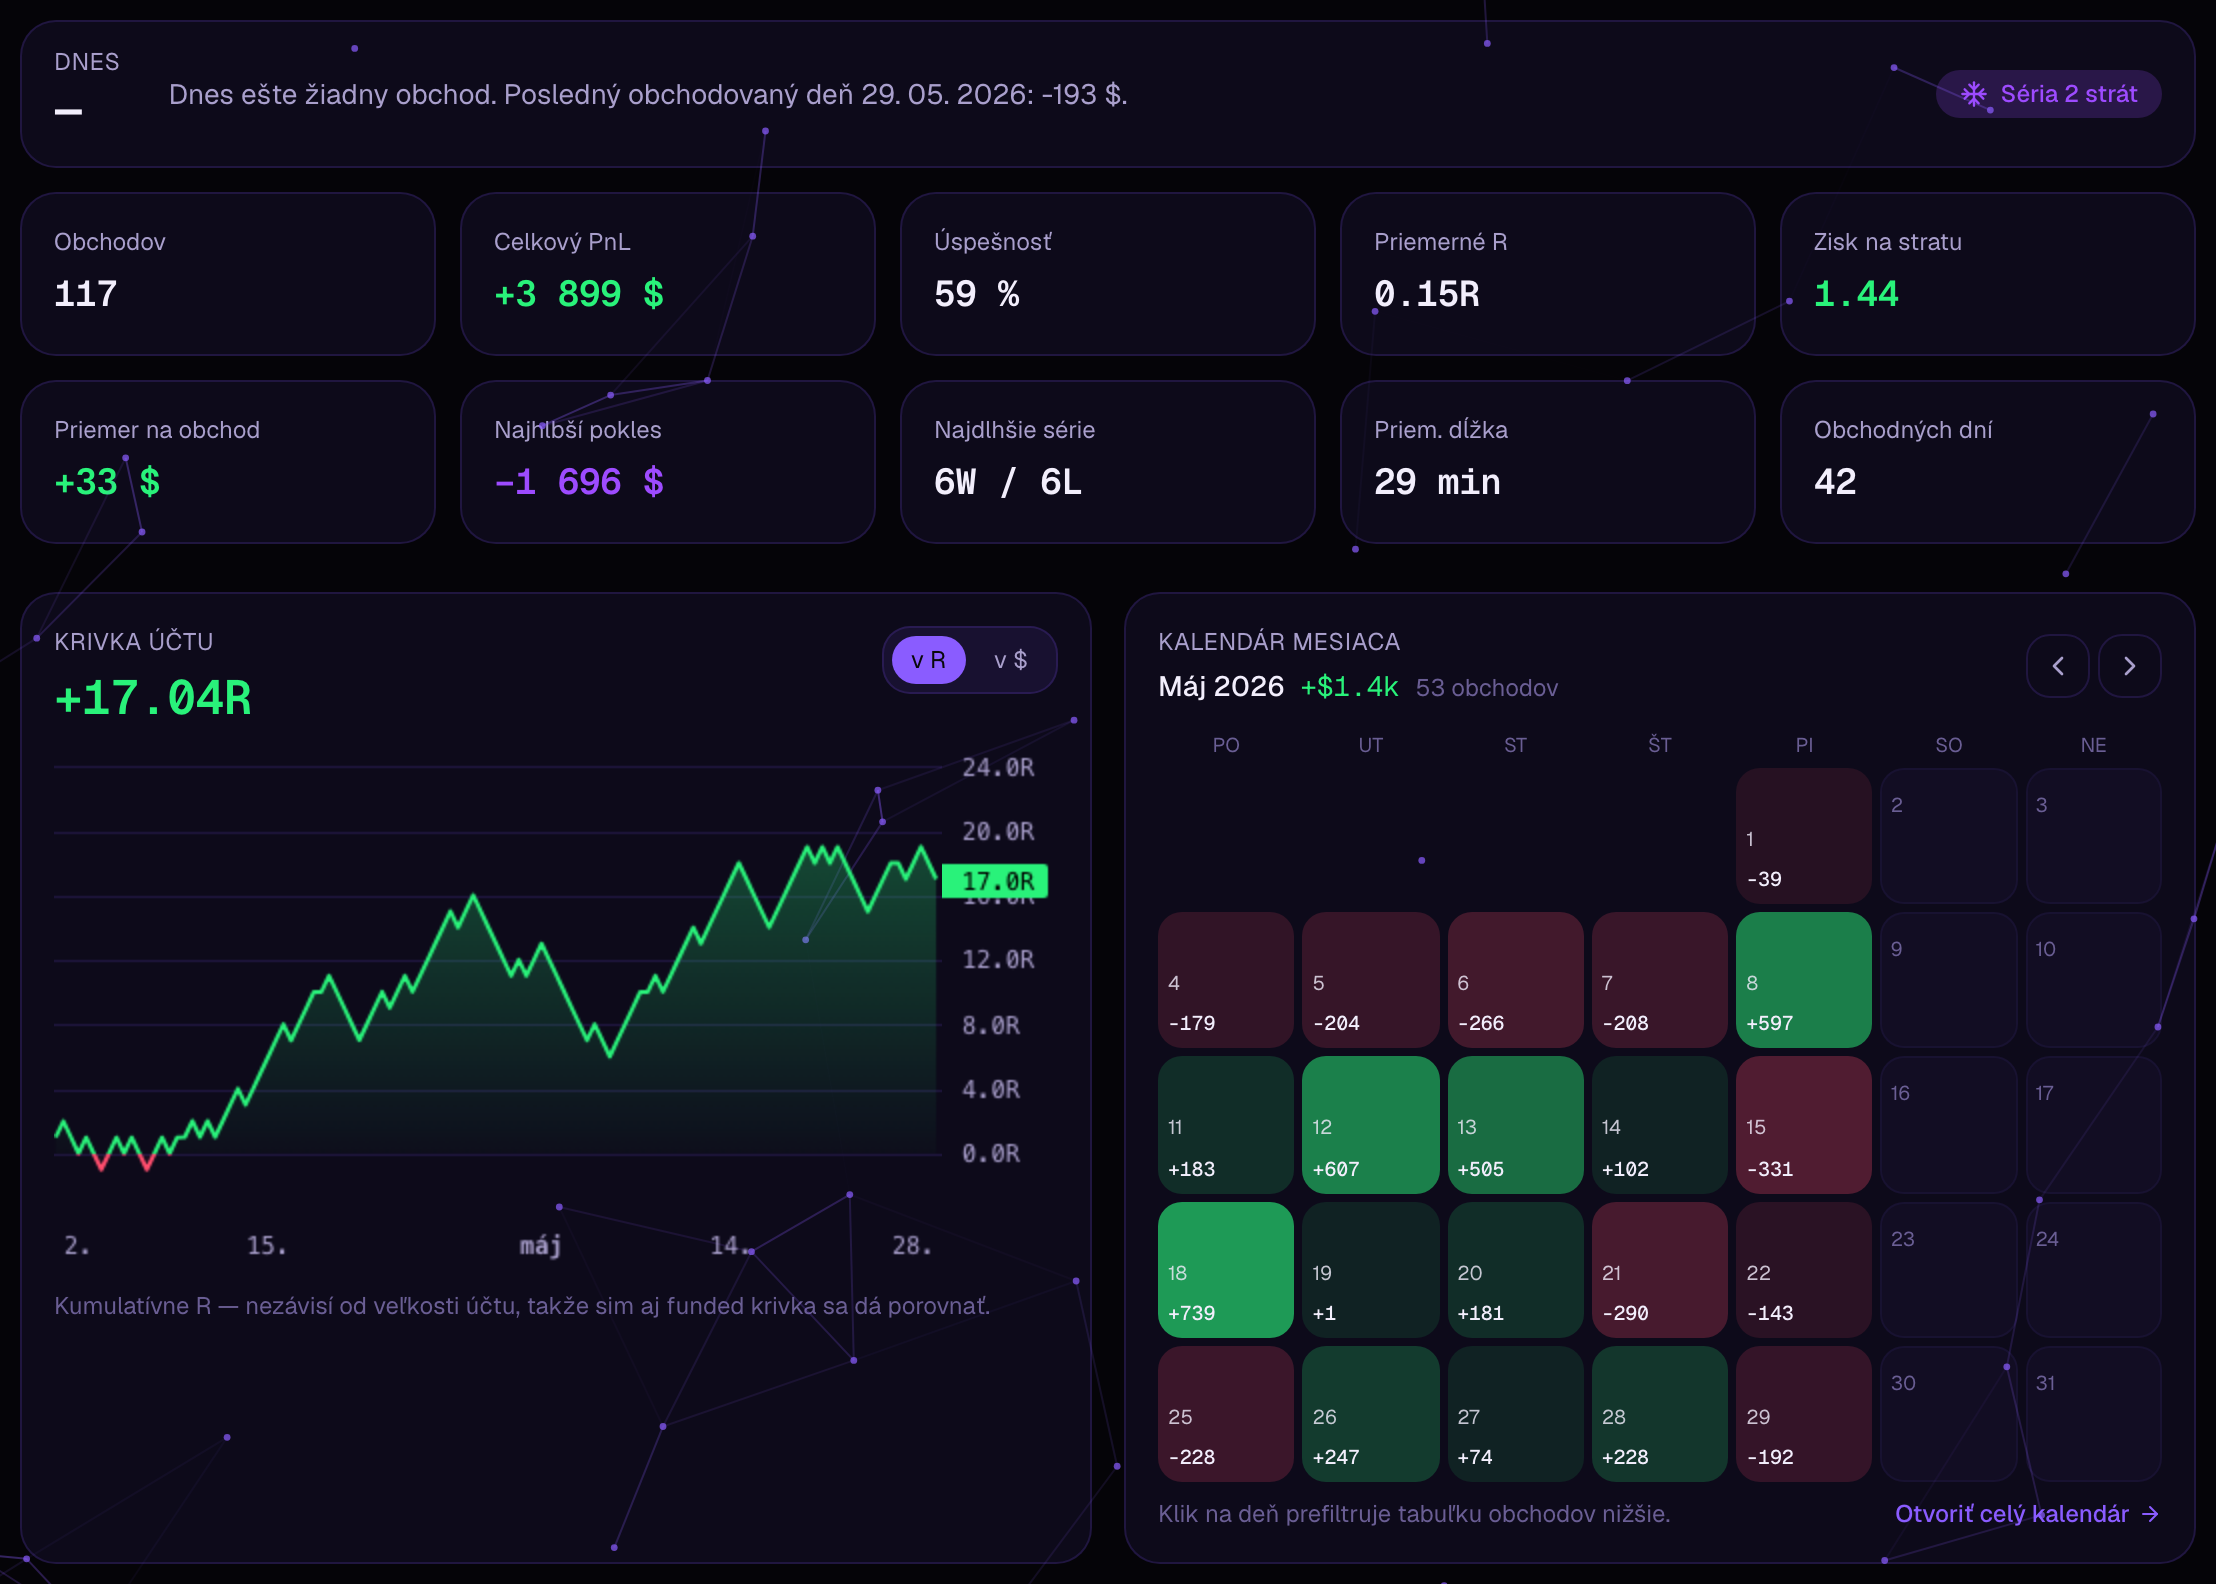Switch account curve to 'v $' mode
This screenshot has height=1584, width=2216.
coord(1010,660)
